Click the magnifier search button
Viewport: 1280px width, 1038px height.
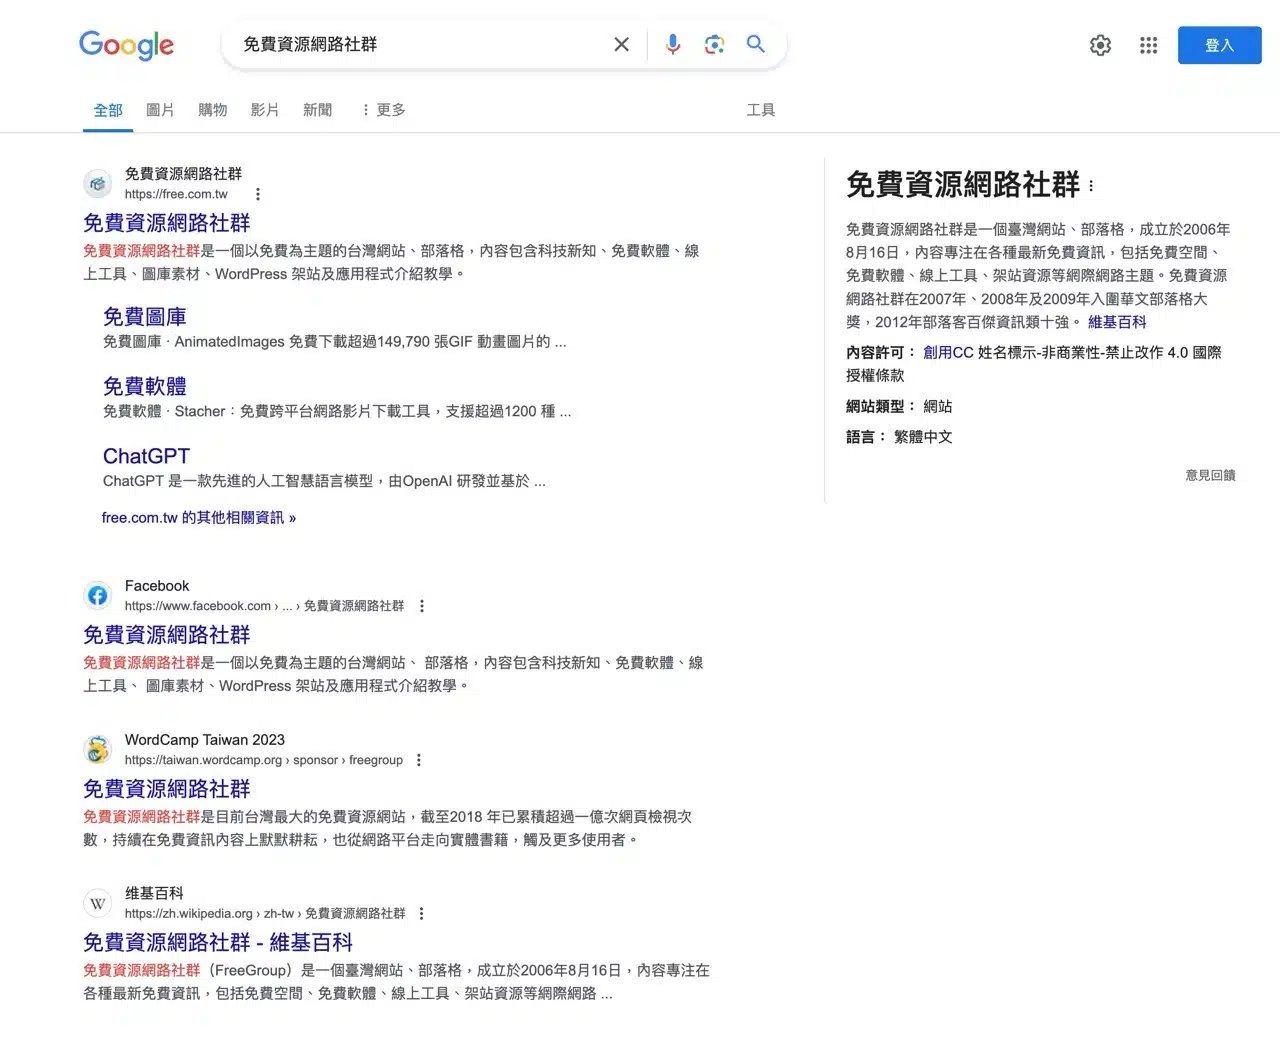(756, 44)
